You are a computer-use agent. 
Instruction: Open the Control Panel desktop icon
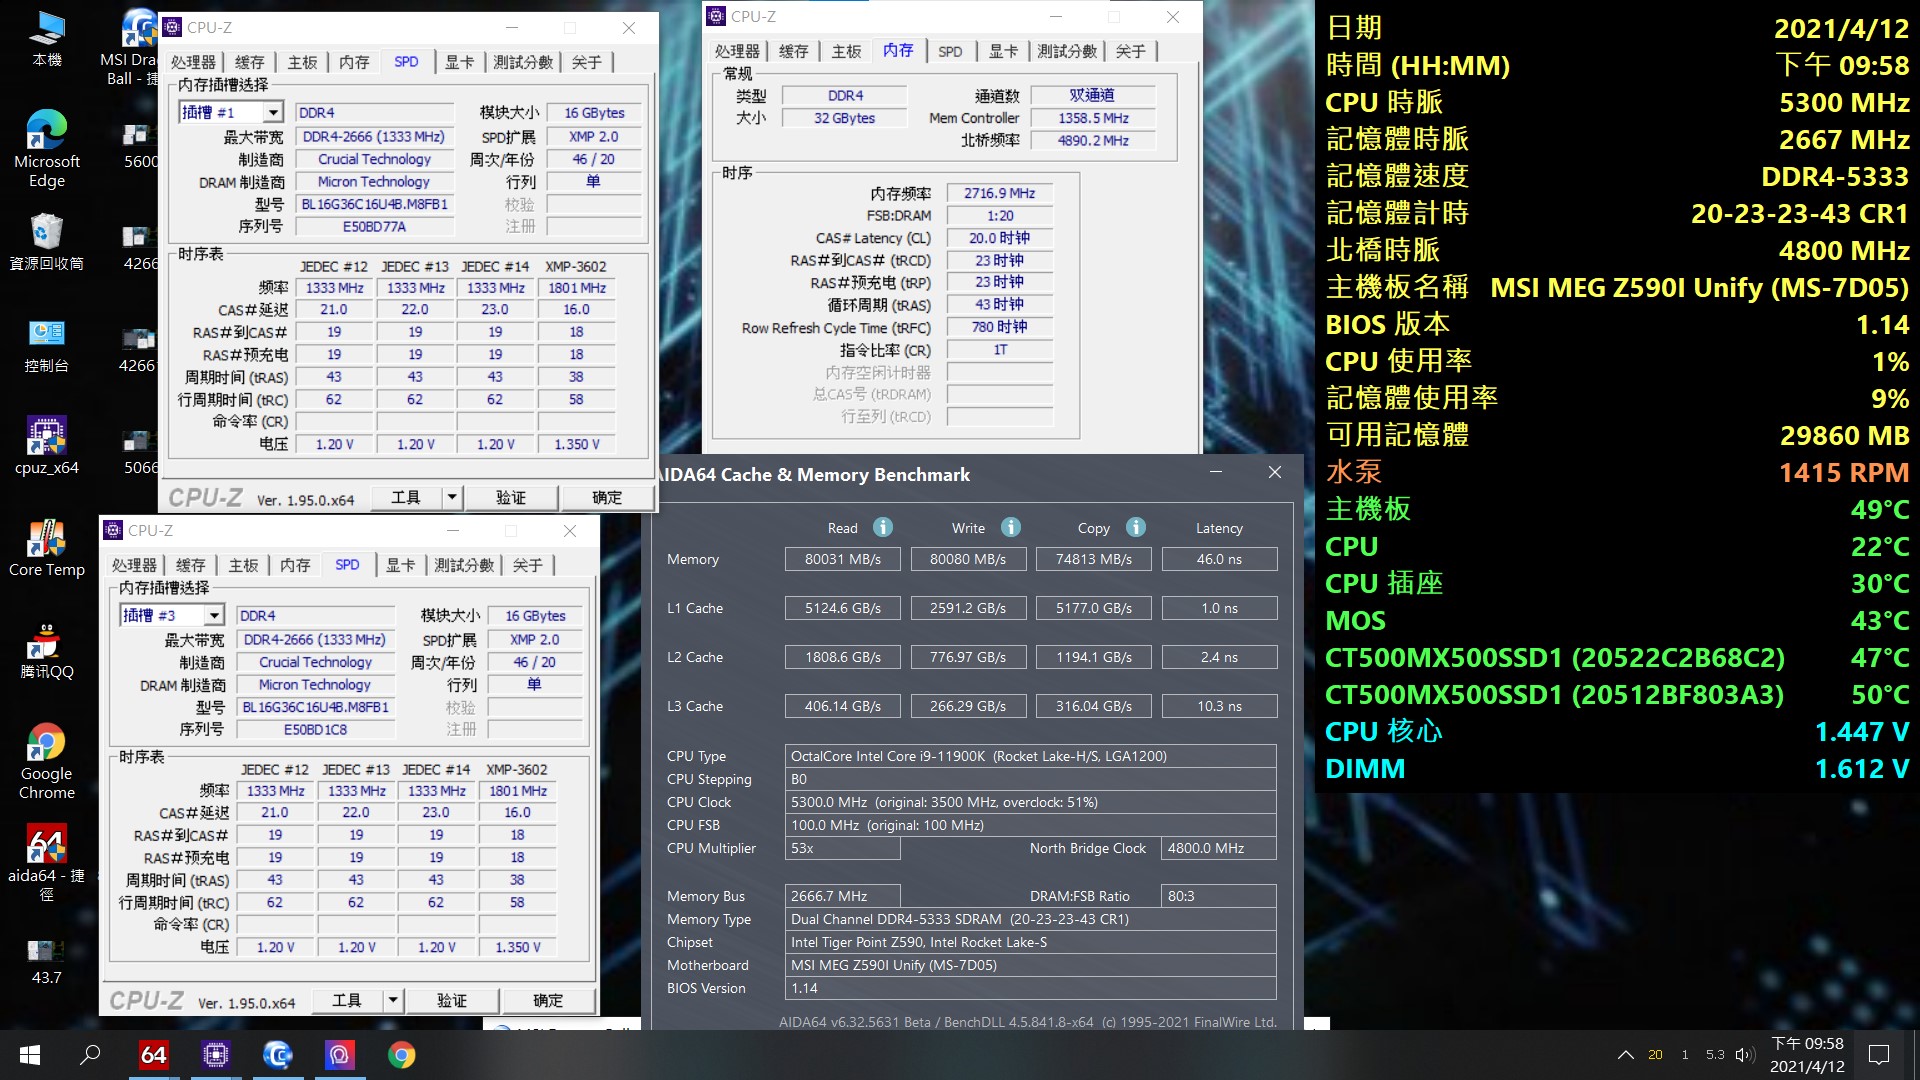(46, 345)
